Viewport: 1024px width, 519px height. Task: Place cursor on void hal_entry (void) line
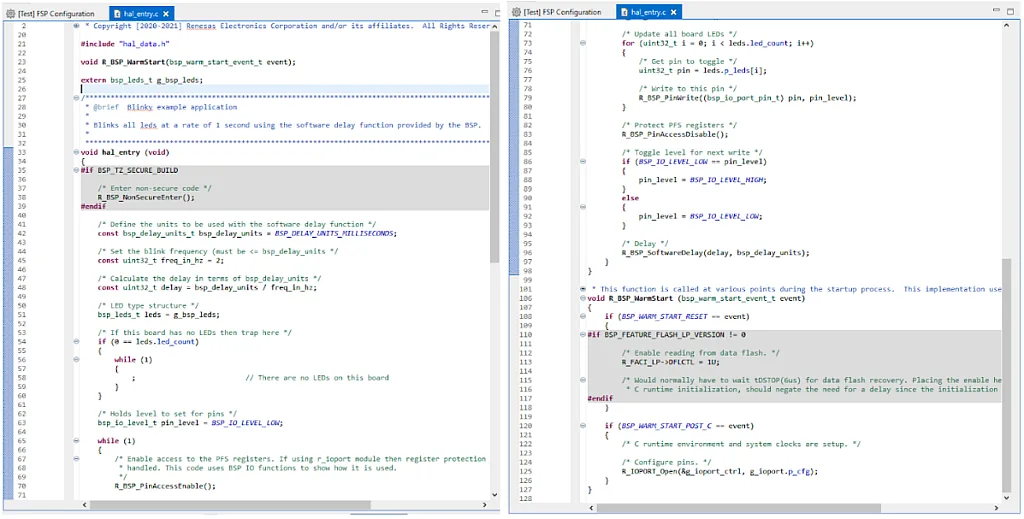[125, 152]
